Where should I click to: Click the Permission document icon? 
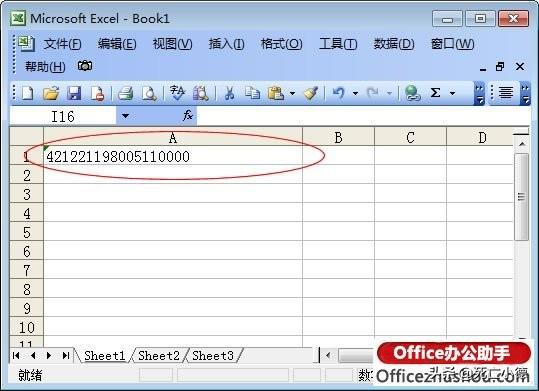pos(97,93)
